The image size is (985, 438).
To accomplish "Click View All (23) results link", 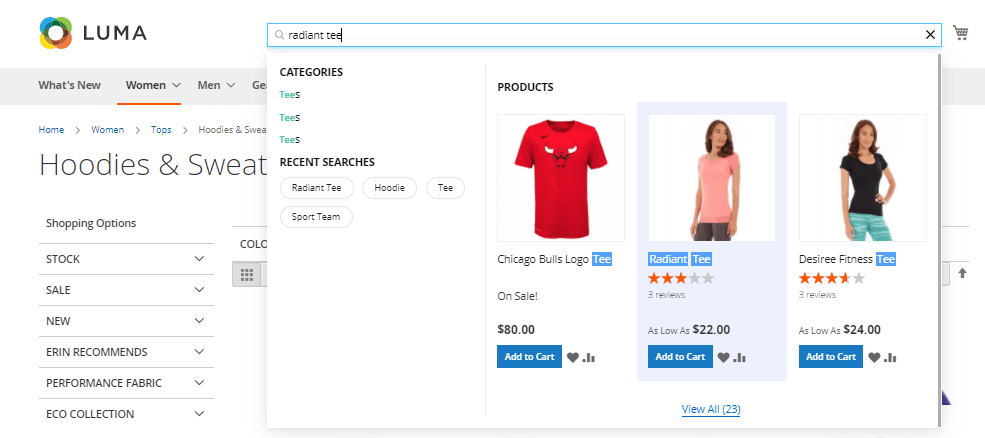I will coord(710,409).
